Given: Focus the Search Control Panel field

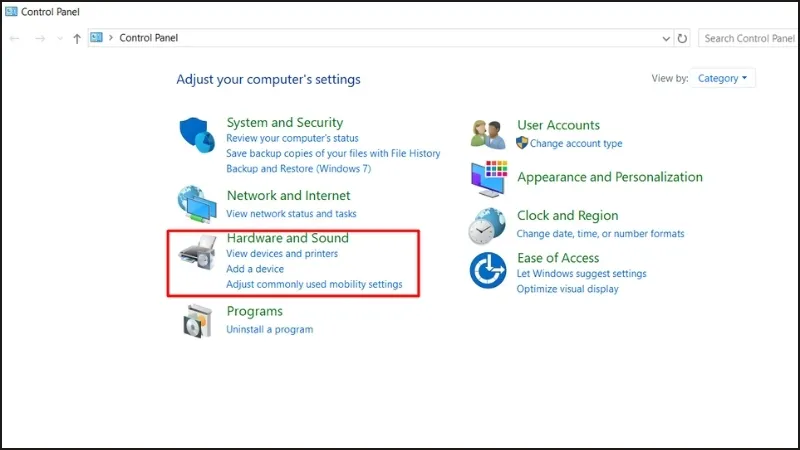Looking at the screenshot, I should 748,38.
